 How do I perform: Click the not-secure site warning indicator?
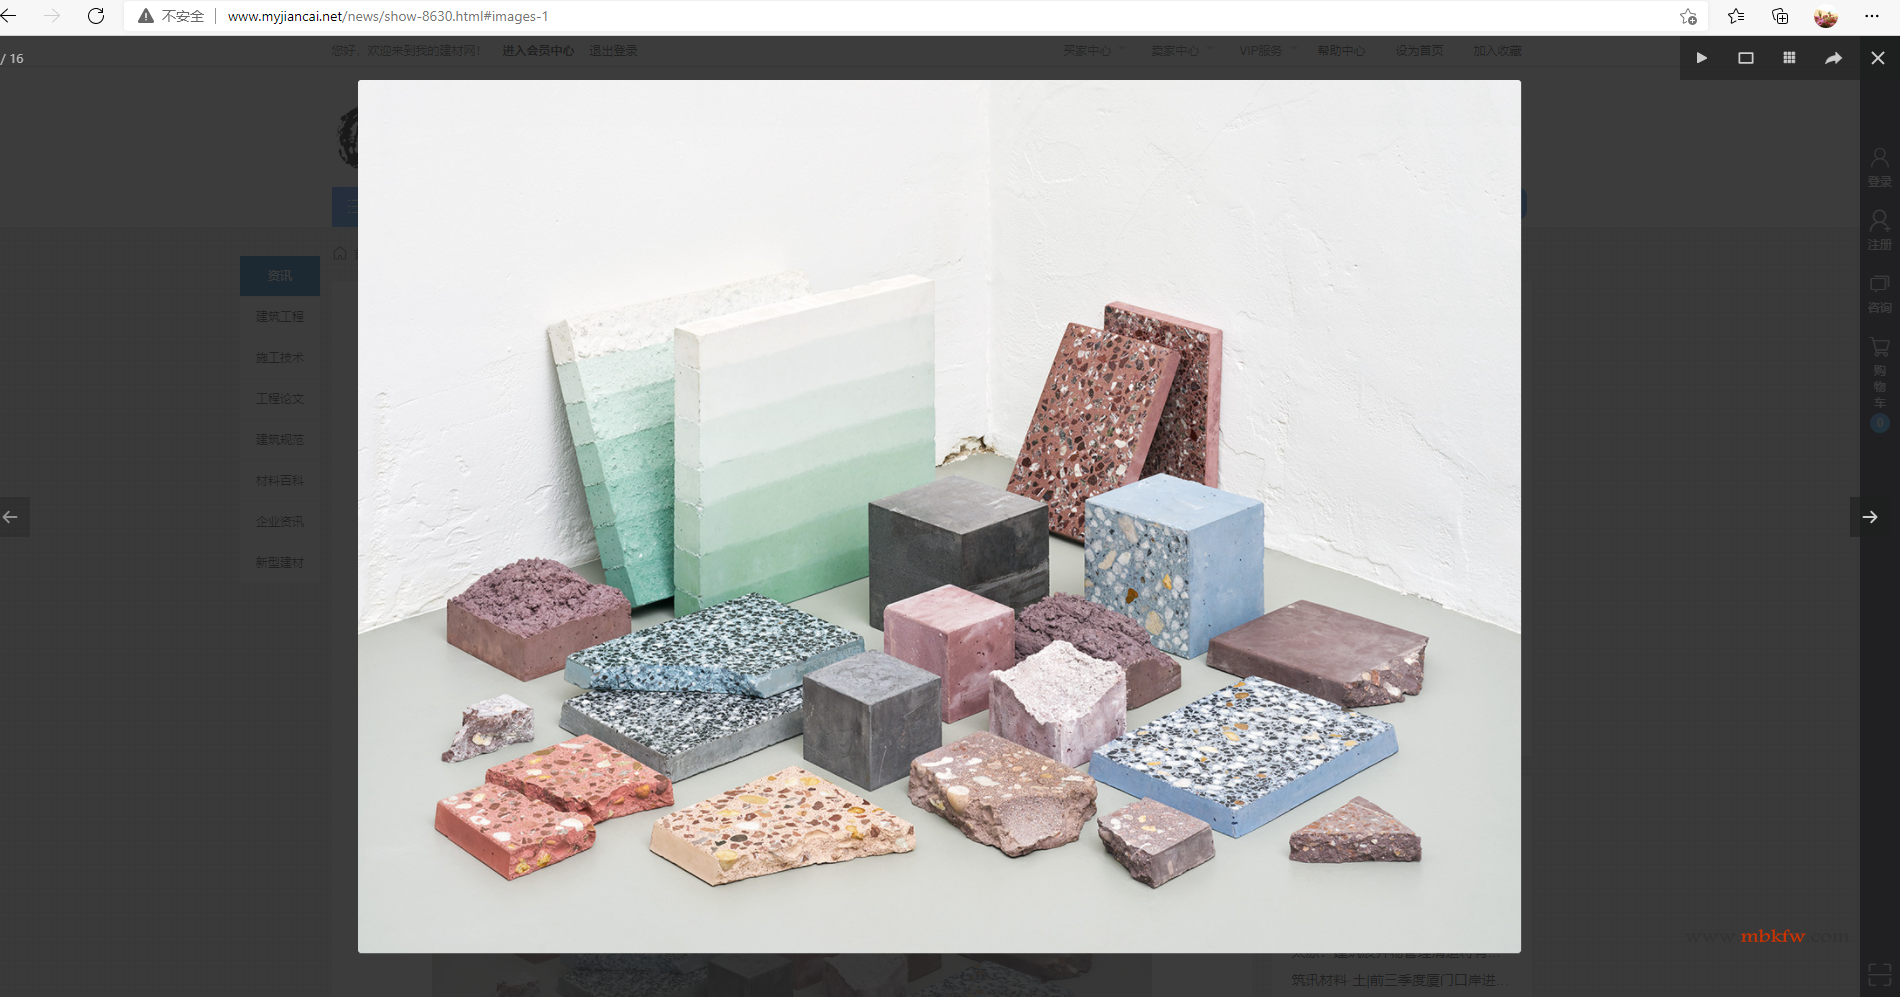click(x=171, y=16)
